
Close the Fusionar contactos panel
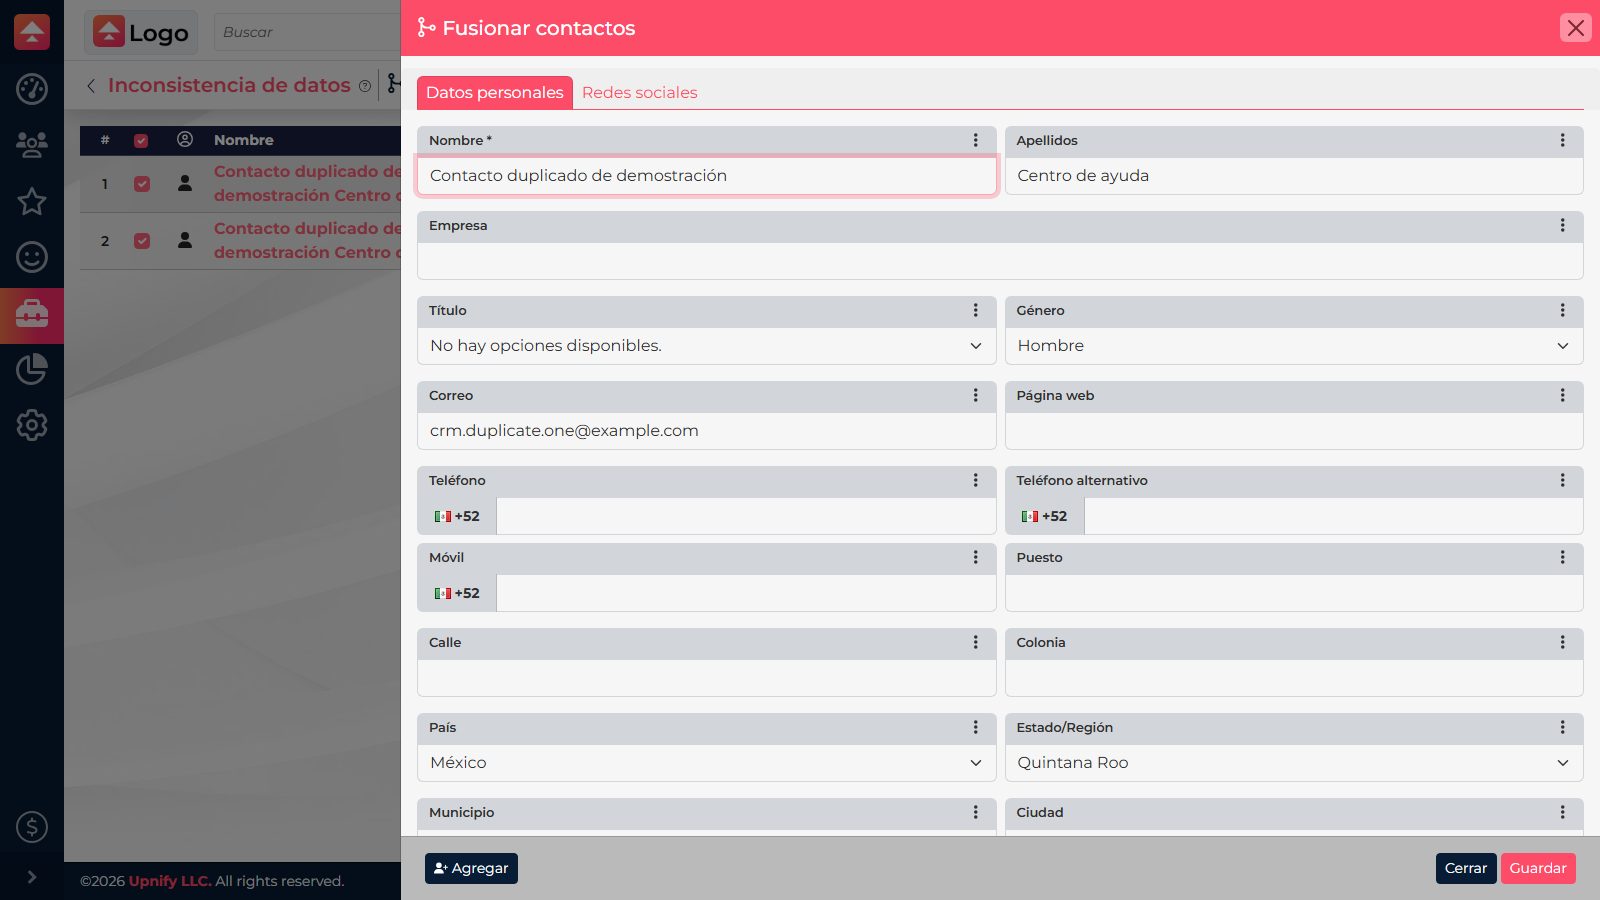tap(1576, 28)
